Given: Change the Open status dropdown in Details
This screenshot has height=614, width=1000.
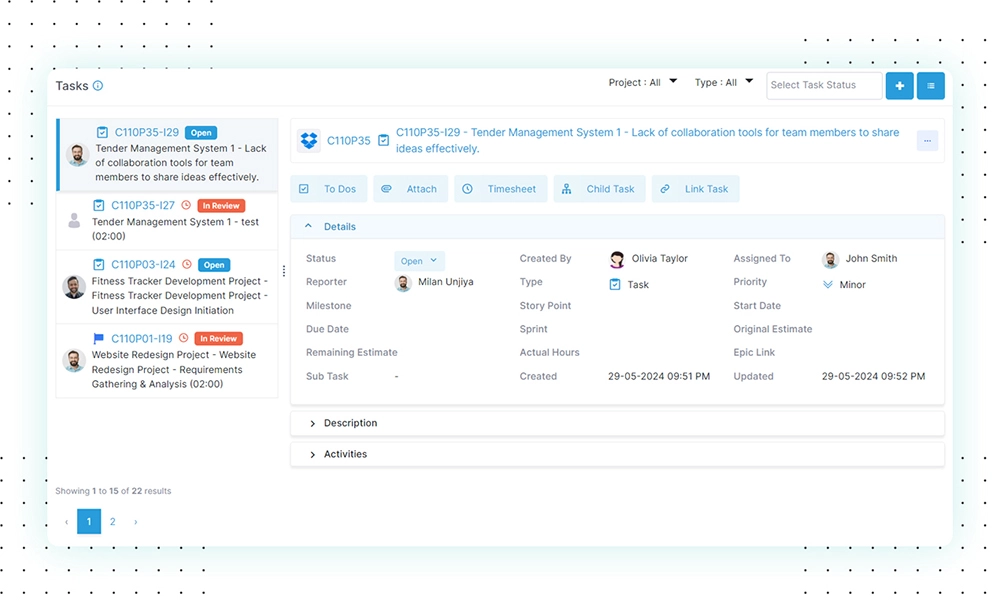Looking at the screenshot, I should tap(419, 261).
